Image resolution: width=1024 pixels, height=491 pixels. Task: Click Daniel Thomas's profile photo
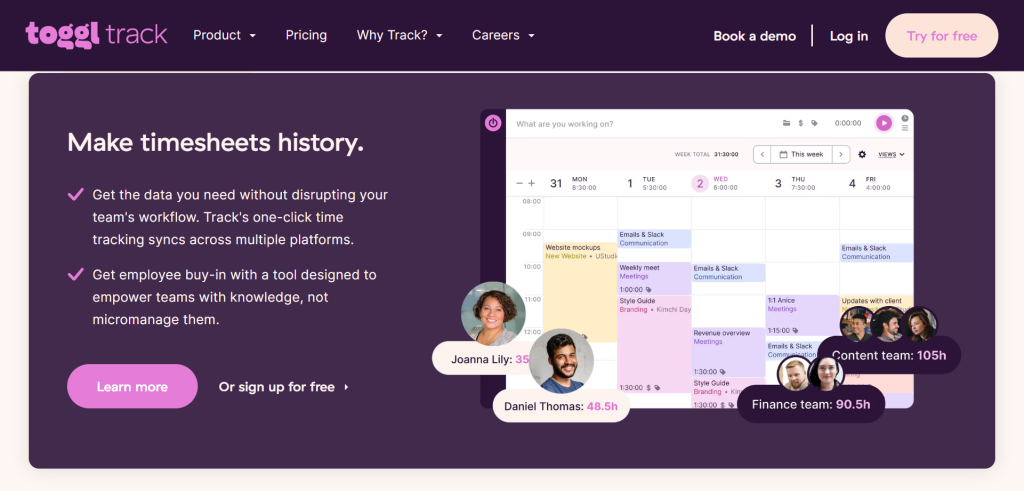click(x=561, y=360)
